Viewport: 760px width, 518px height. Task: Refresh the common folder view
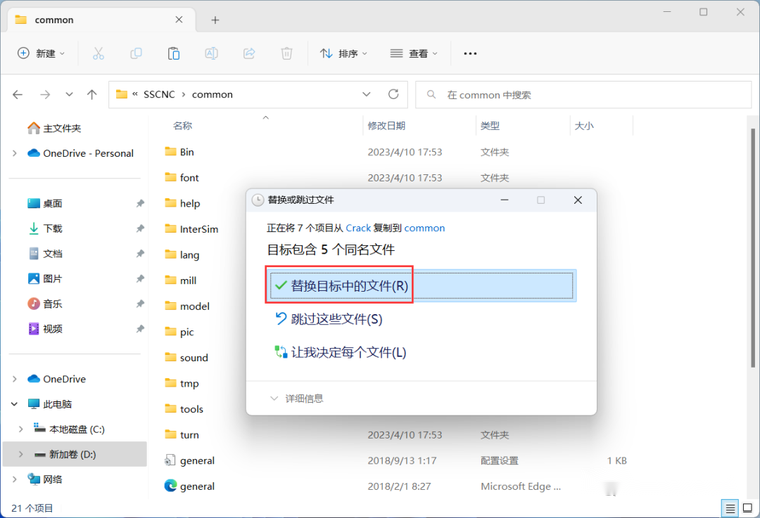(x=394, y=94)
